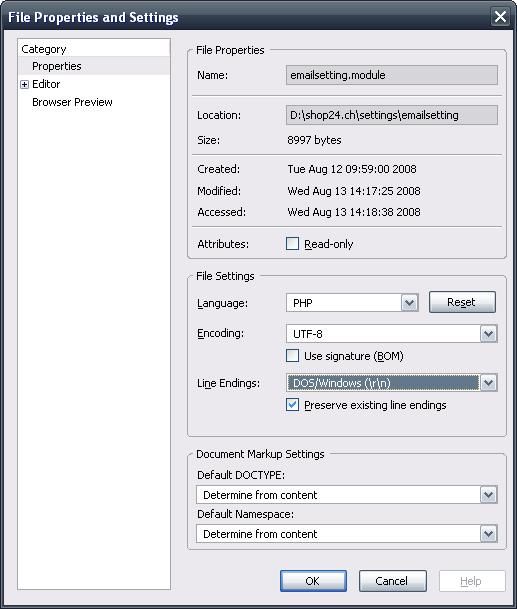Toggle Use signature (BOM) checkbox

292,356
